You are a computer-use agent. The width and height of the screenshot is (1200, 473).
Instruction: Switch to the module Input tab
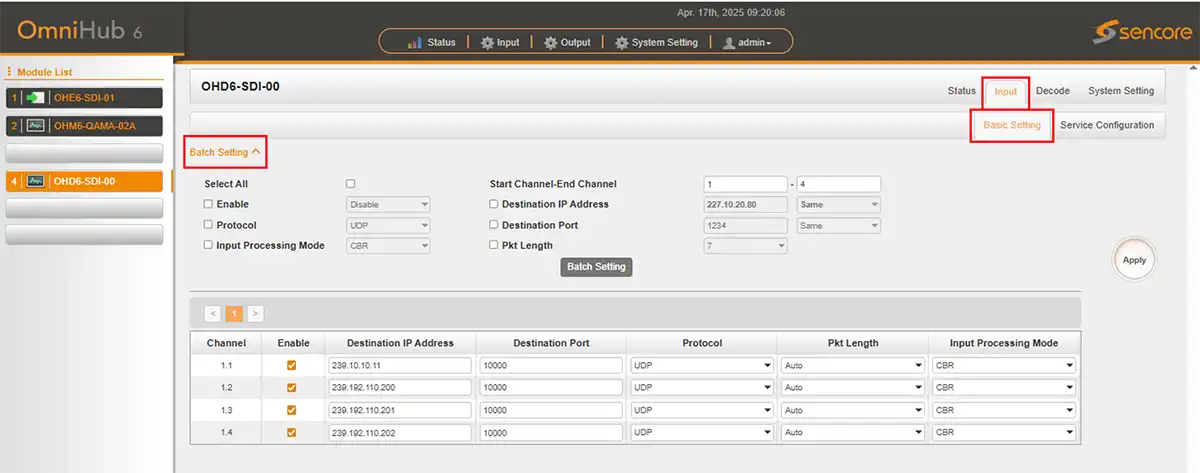click(1006, 92)
